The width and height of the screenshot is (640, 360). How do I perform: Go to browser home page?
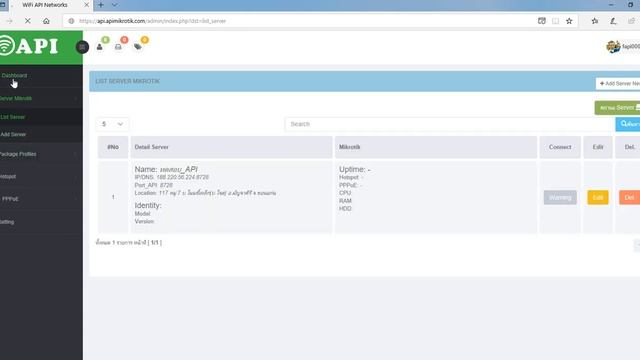click(46, 21)
